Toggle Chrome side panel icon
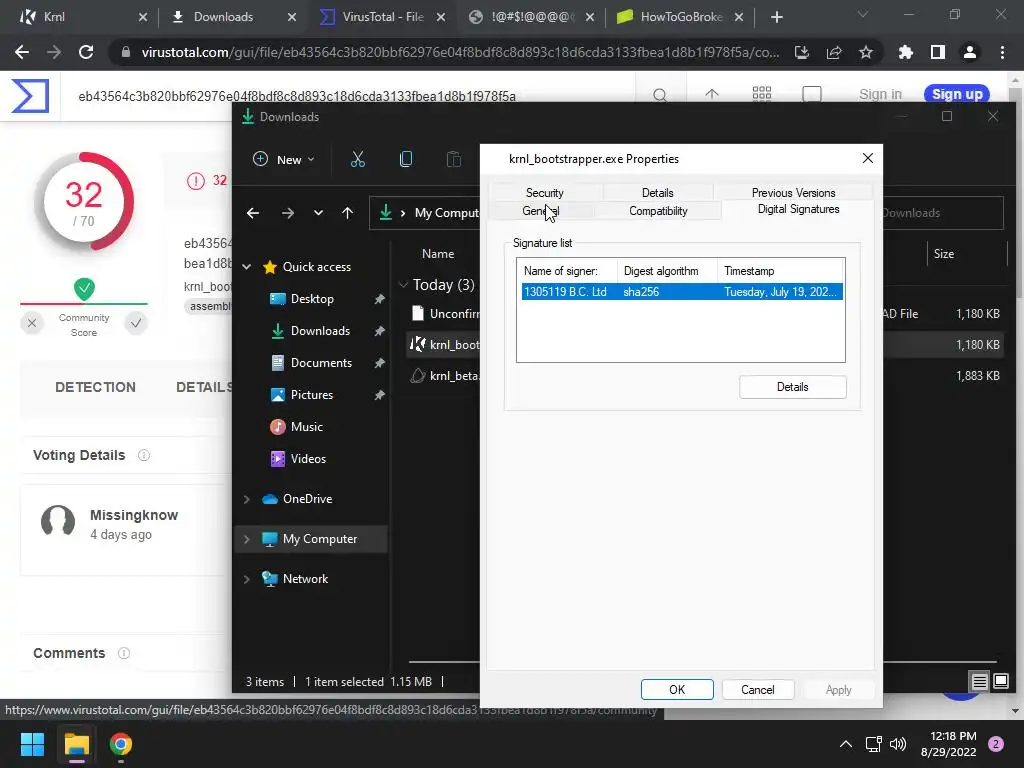The height and width of the screenshot is (768, 1024). 938,52
